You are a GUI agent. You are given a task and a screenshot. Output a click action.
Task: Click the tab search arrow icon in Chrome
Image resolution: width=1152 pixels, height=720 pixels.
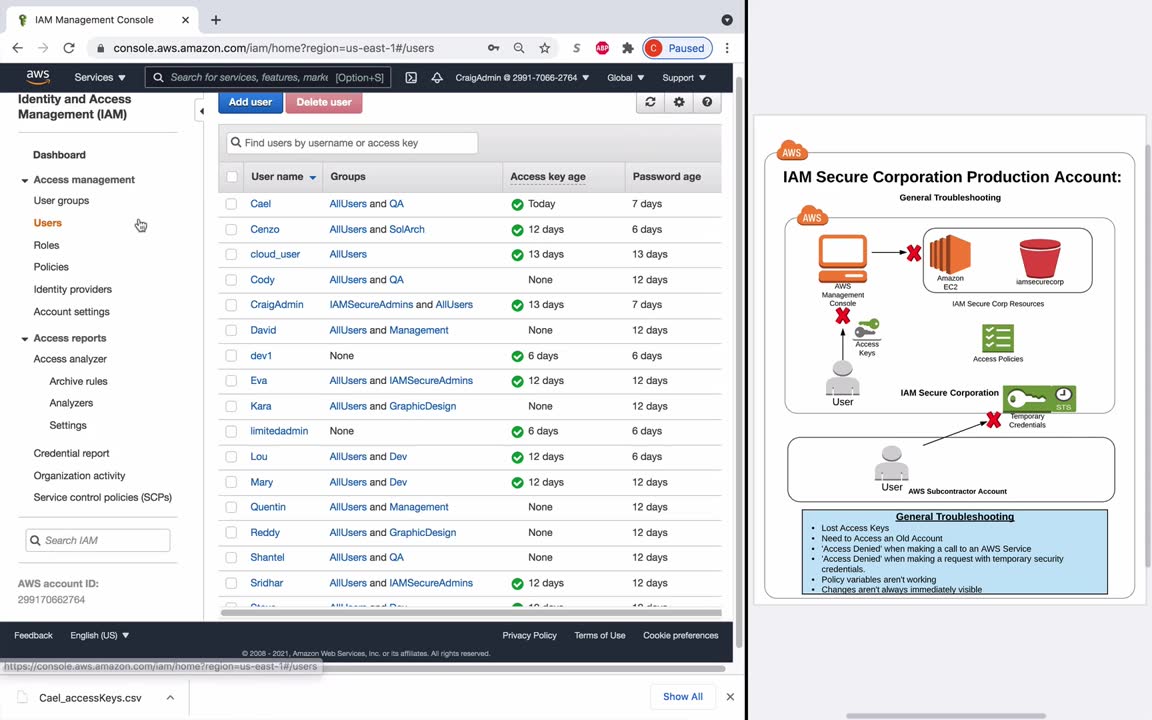727,20
